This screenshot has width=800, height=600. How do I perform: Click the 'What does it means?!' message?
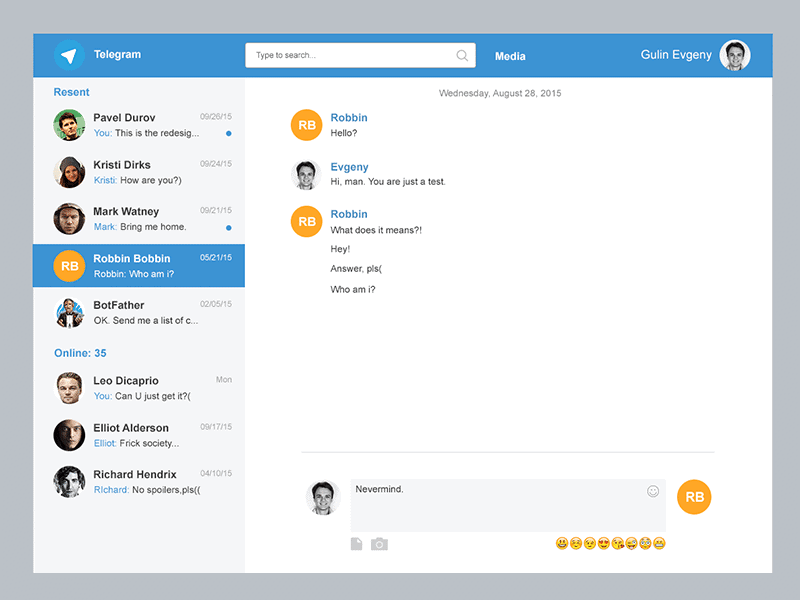[376, 230]
